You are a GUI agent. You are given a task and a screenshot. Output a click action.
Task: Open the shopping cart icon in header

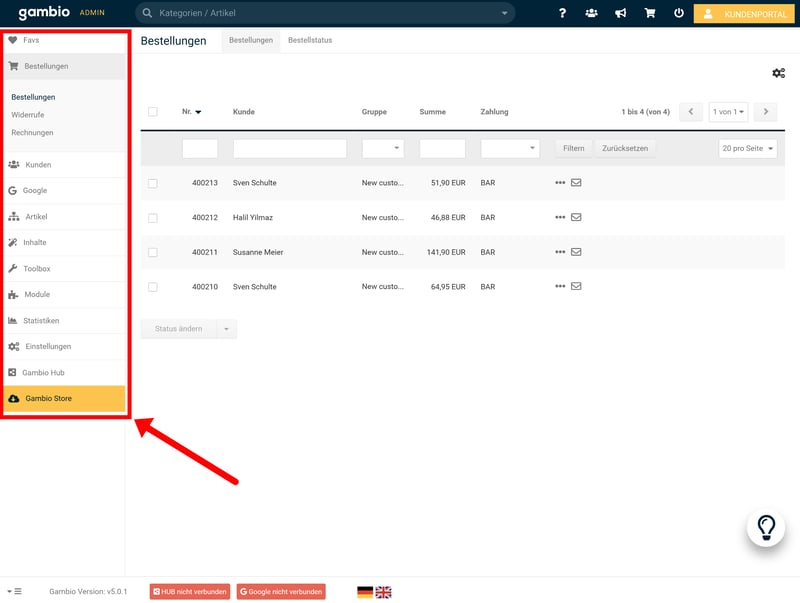[650, 14]
